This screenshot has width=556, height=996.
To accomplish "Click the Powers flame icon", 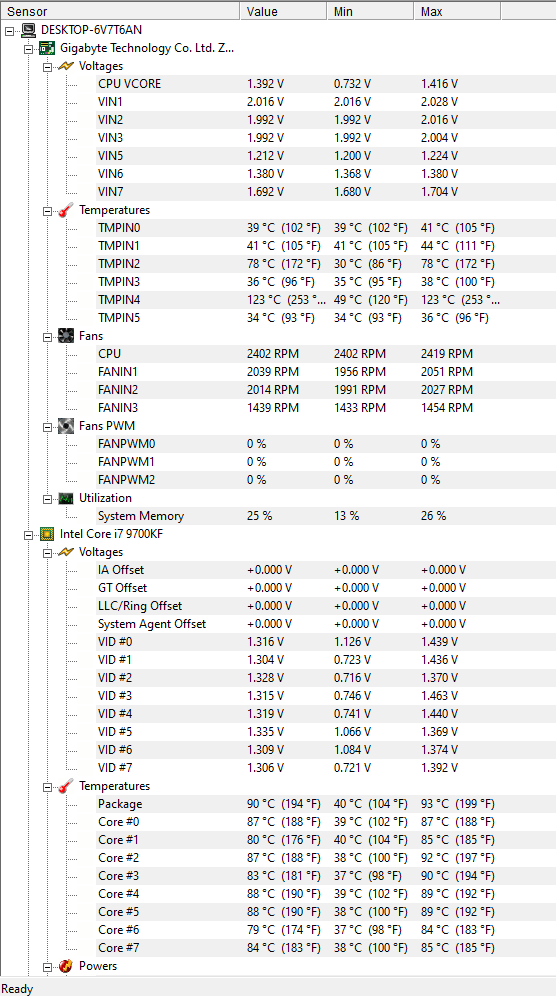I will pos(66,967).
